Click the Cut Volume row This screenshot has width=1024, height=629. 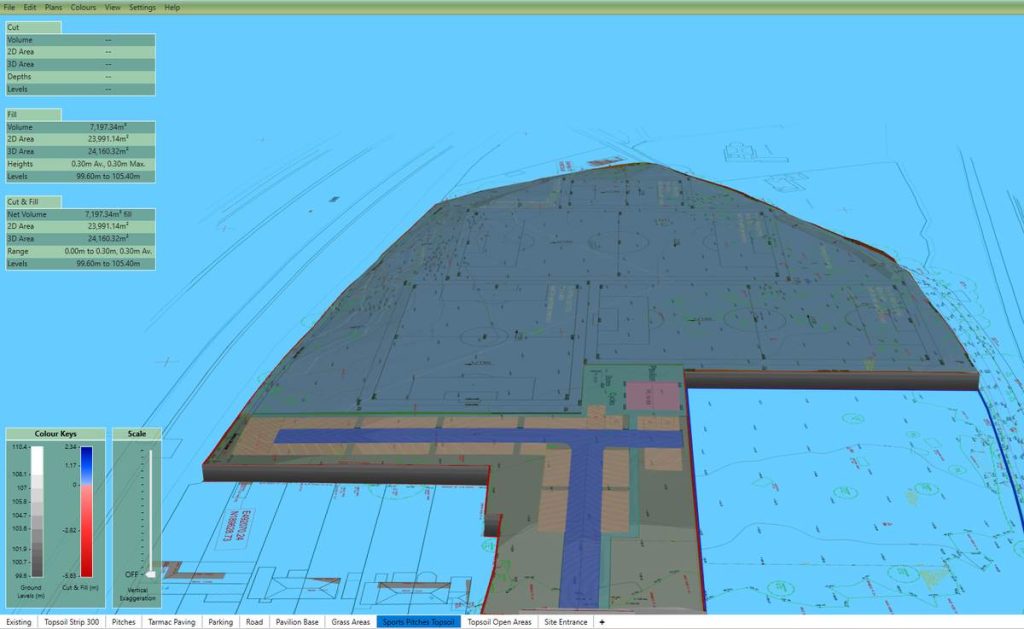(x=80, y=40)
